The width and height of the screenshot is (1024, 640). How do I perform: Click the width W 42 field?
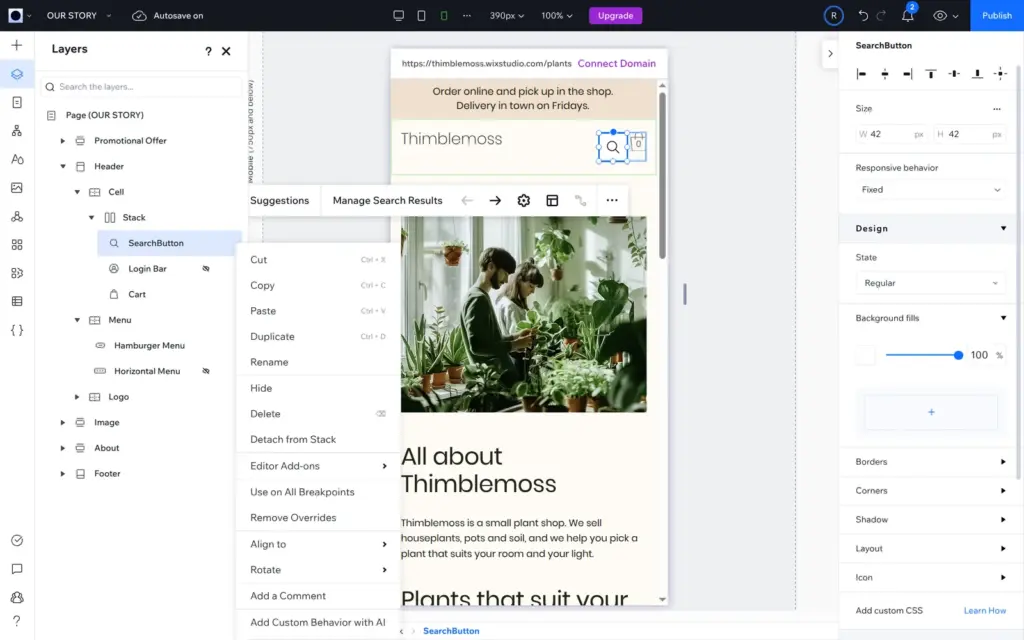tap(892, 134)
